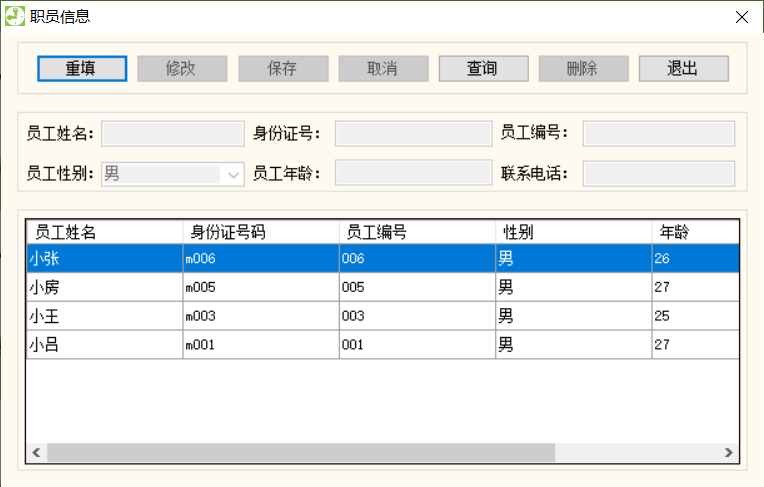This screenshot has height=487, width=764.
Task: Click the 退出 button
Action: click(684, 68)
